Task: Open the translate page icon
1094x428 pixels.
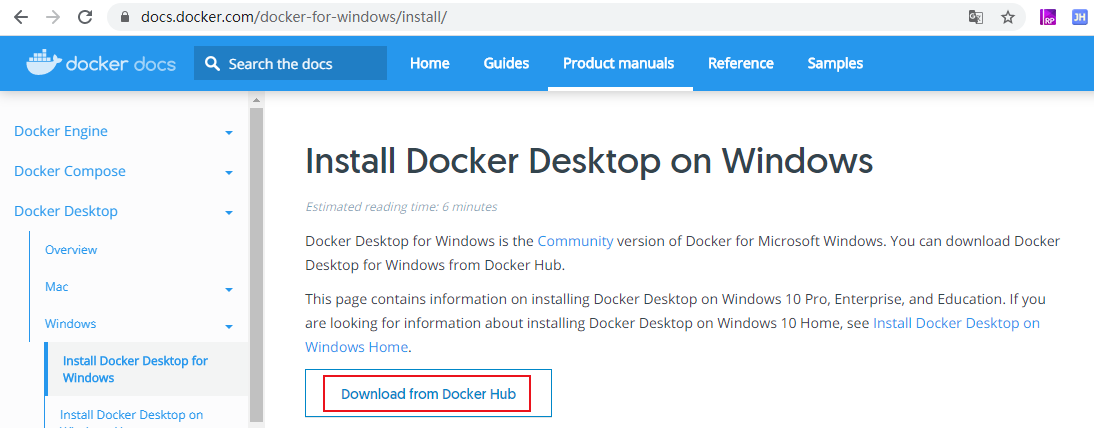Action: coord(976,17)
